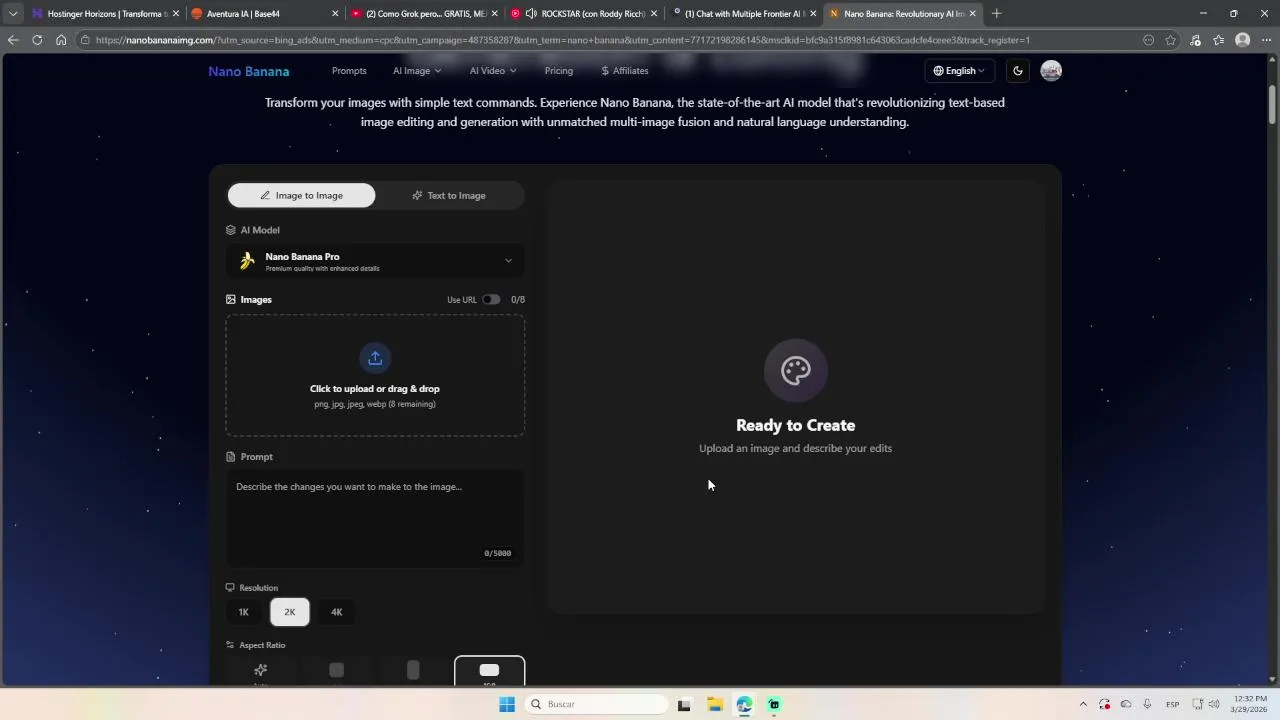Reload the page with the refresh icon
1280x720 pixels.
37,40
